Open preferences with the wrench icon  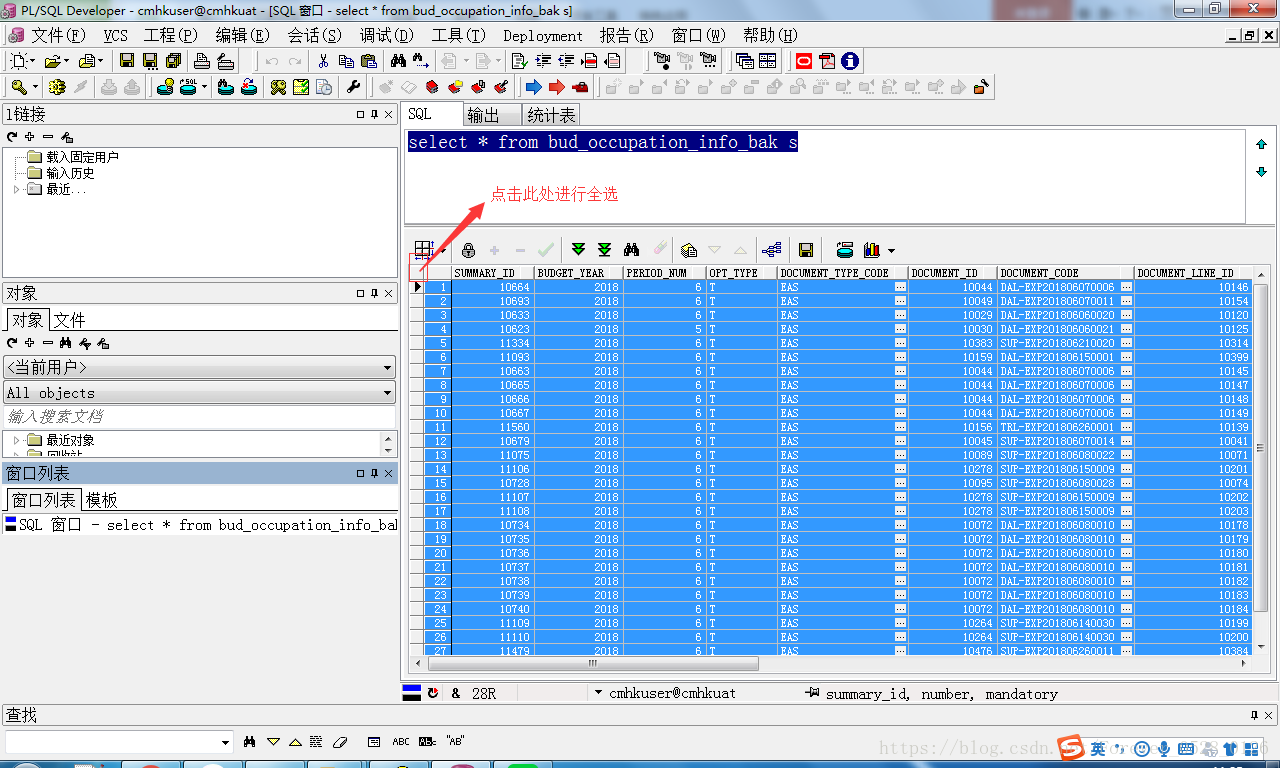click(x=354, y=87)
